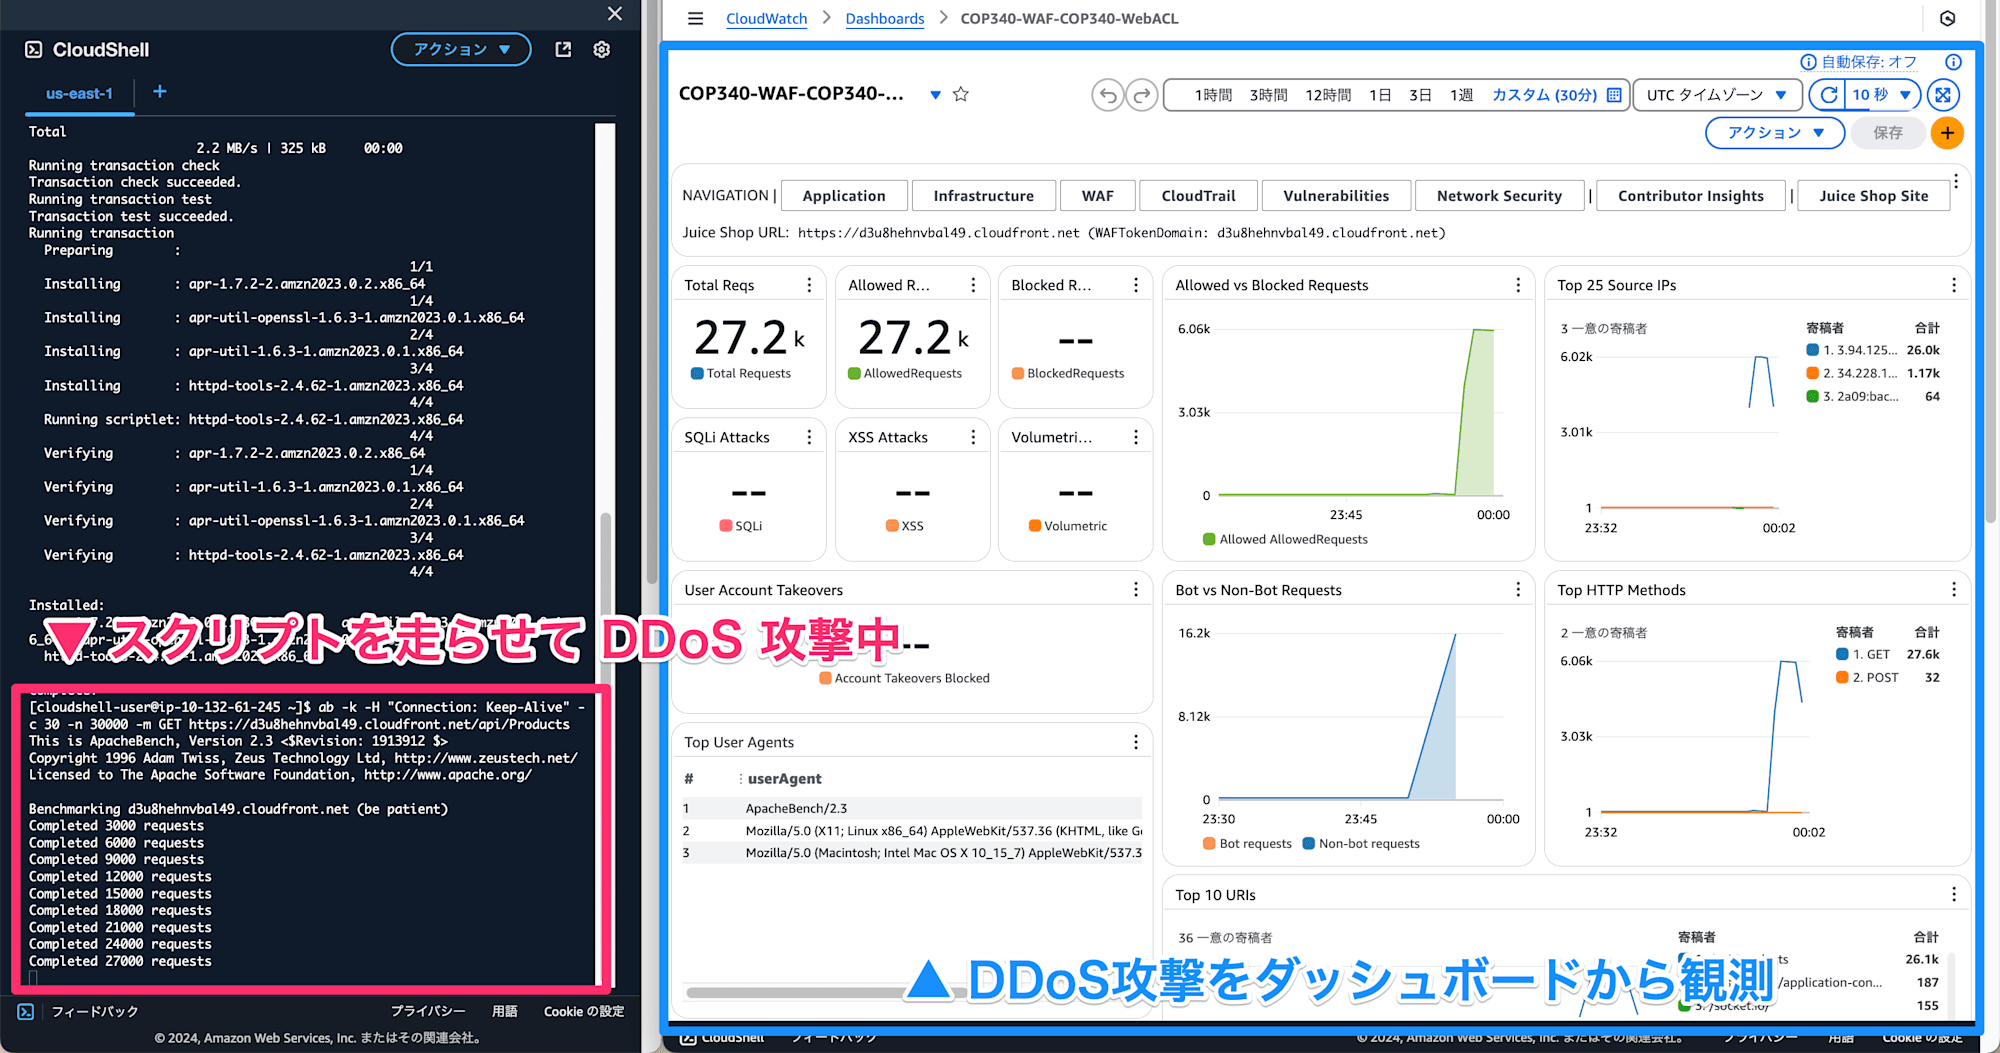Viewport: 2000px width, 1053px height.
Task: Open Cookie settings in CloudShell footer
Action: click(x=584, y=1011)
